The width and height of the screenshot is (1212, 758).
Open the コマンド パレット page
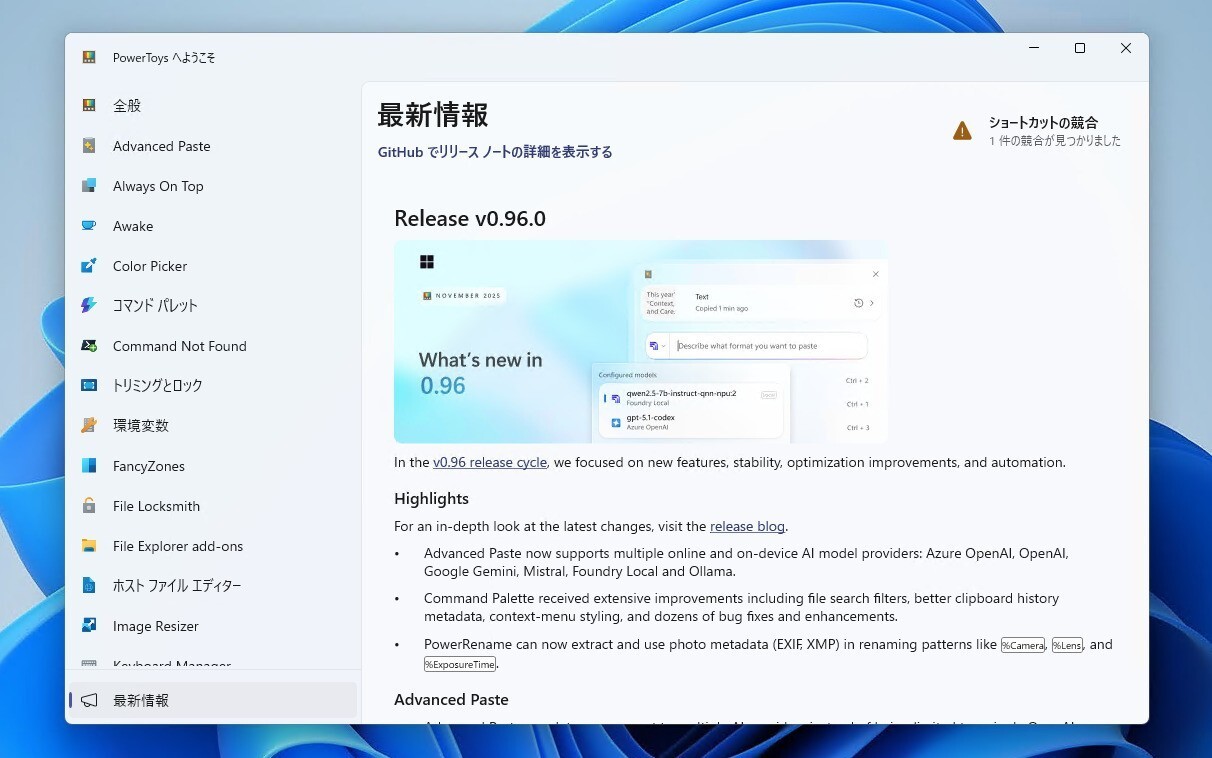pos(155,305)
